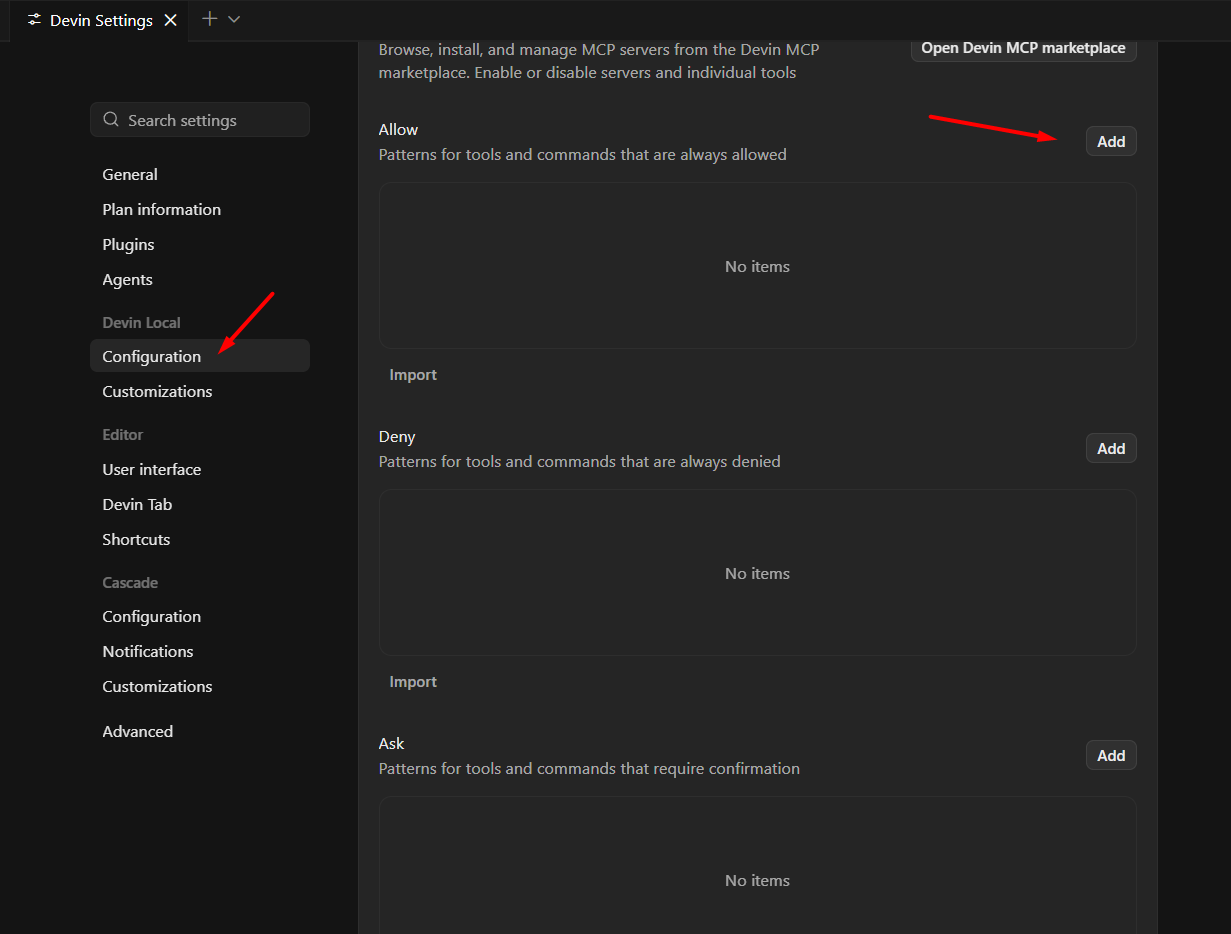1231x934 pixels.
Task: Select Configuration under Devin Local
Action: [200, 356]
